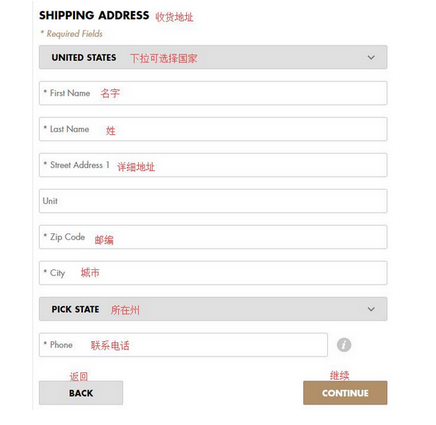
Task: Click into the Street Address 1 field
Action: coord(213,165)
